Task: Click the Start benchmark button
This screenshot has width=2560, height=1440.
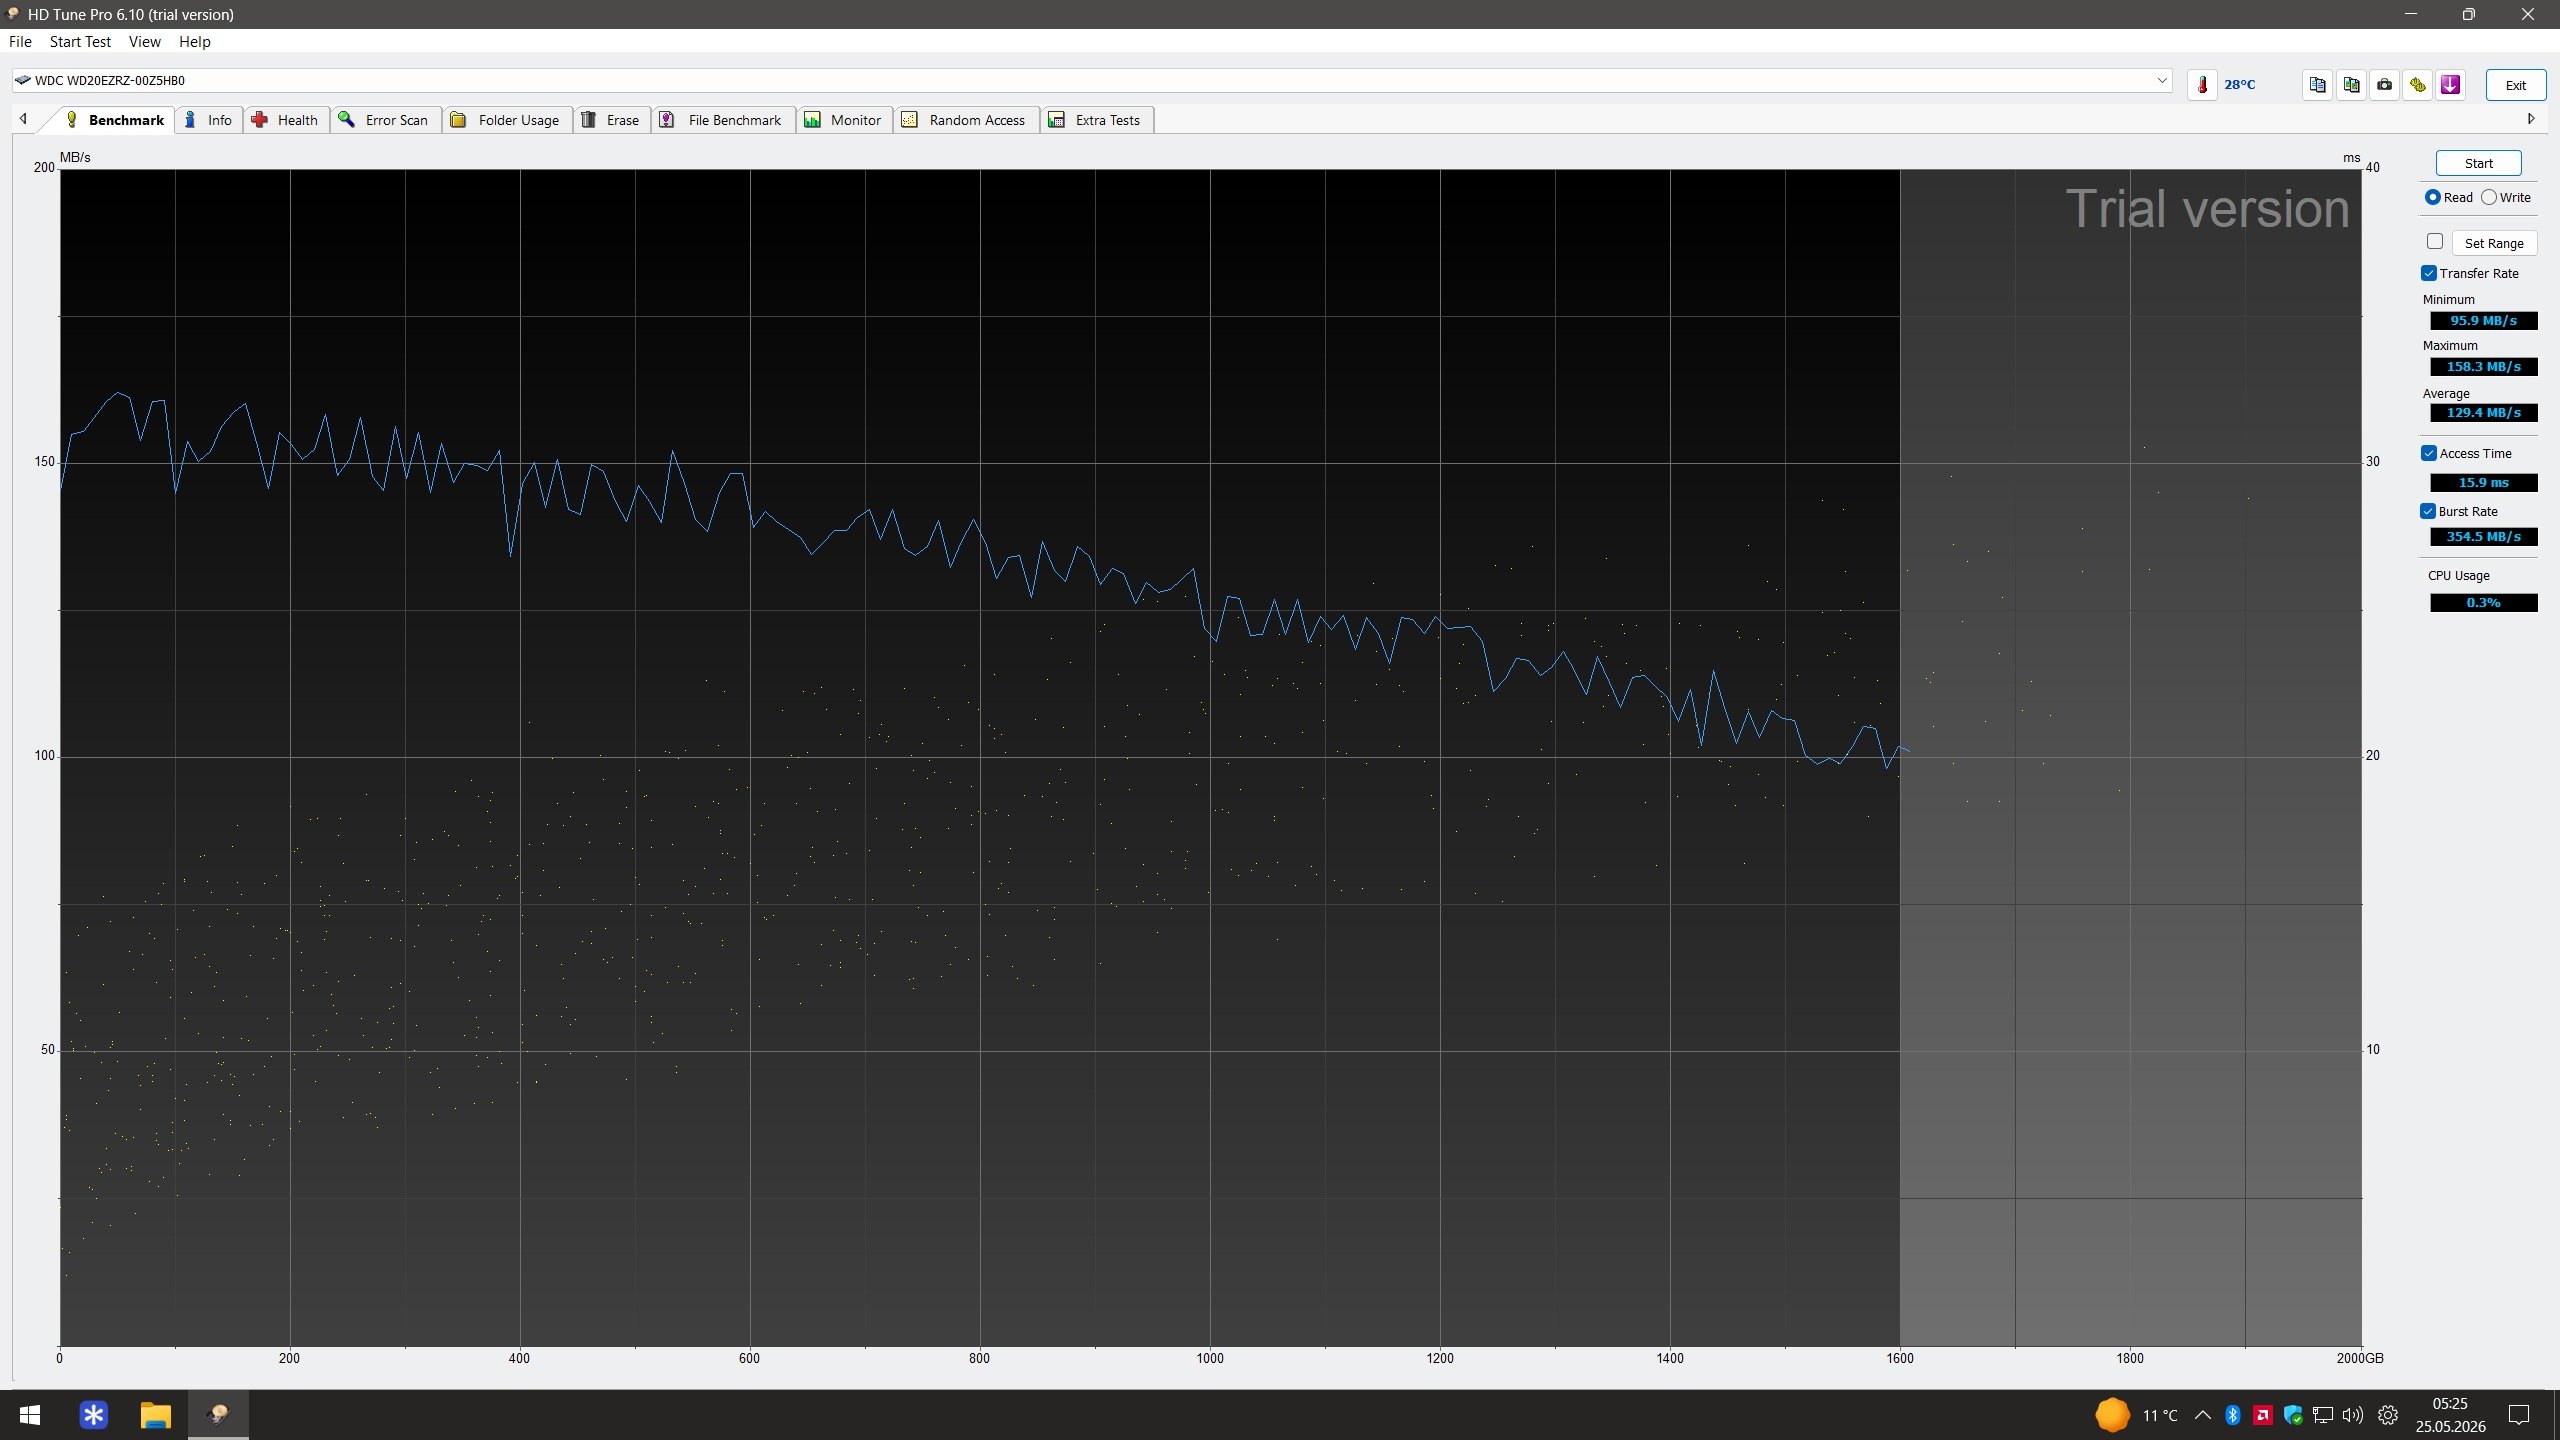Action: pos(2478,163)
